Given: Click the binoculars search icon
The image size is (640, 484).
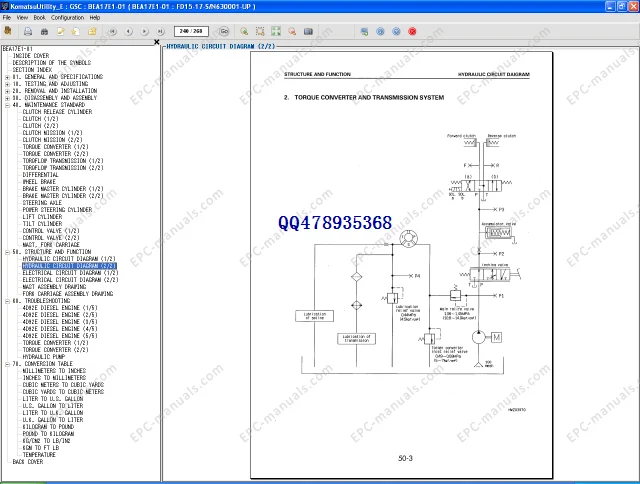Looking at the screenshot, I should [x=44, y=31].
